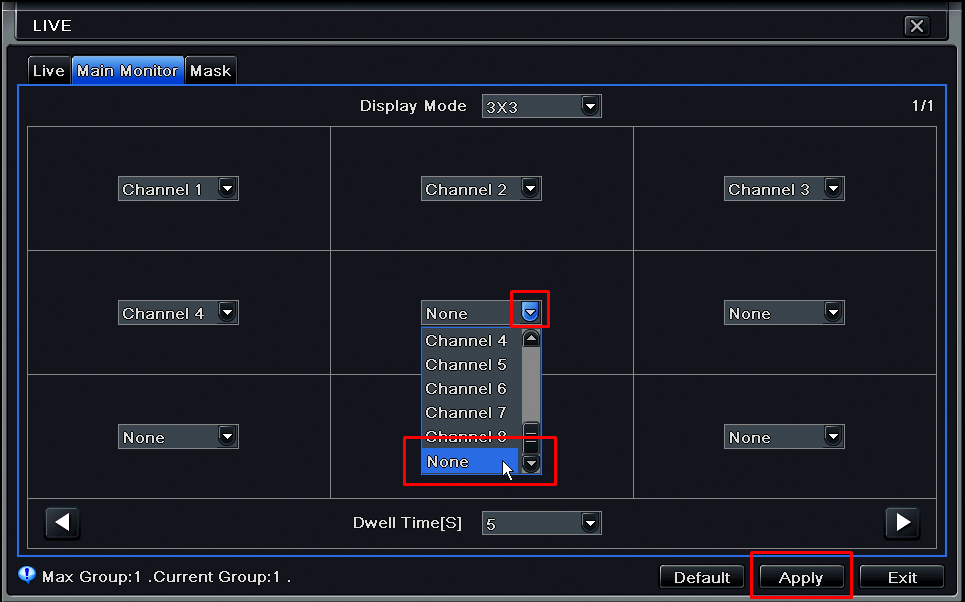Open the Display Mode 3X3 dropdown

coord(541,106)
